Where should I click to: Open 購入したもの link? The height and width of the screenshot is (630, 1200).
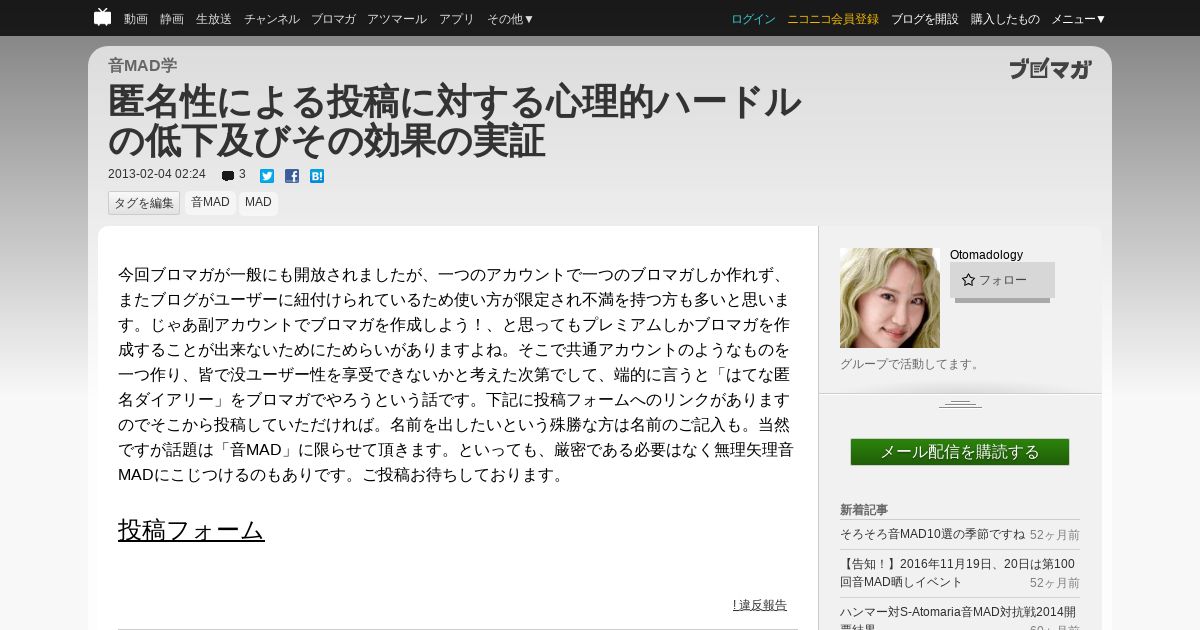click(1005, 19)
